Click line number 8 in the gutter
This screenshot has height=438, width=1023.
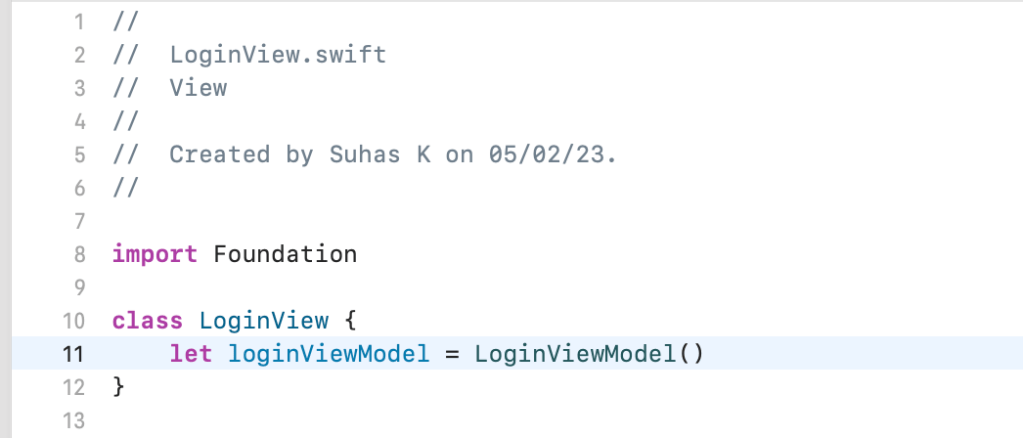pos(80,254)
